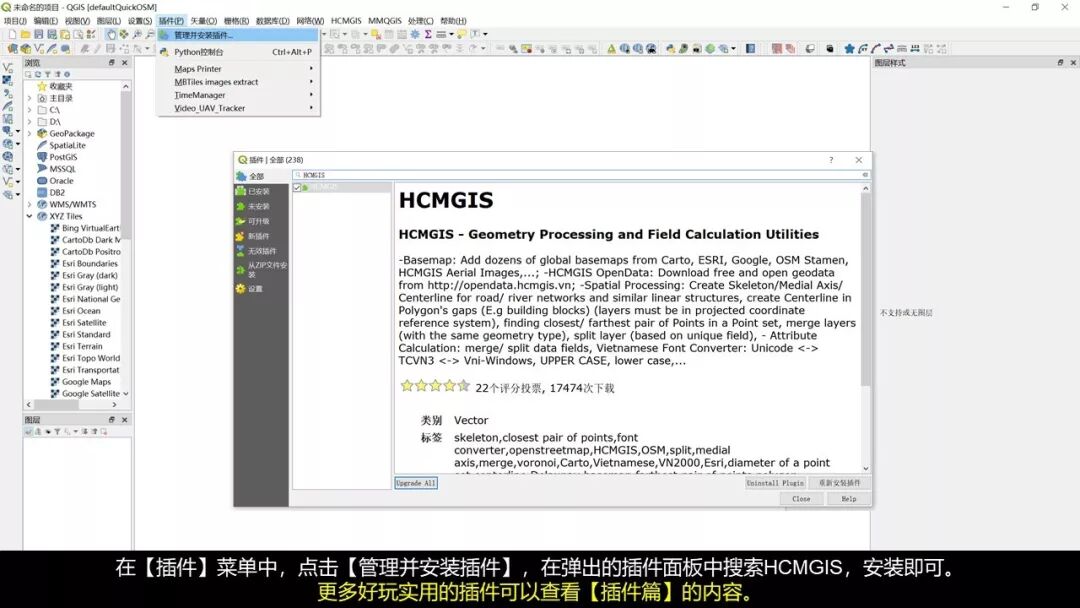Open 可升级 upgradeable plugins tab
The height and width of the screenshot is (608, 1080).
[x=261, y=222]
